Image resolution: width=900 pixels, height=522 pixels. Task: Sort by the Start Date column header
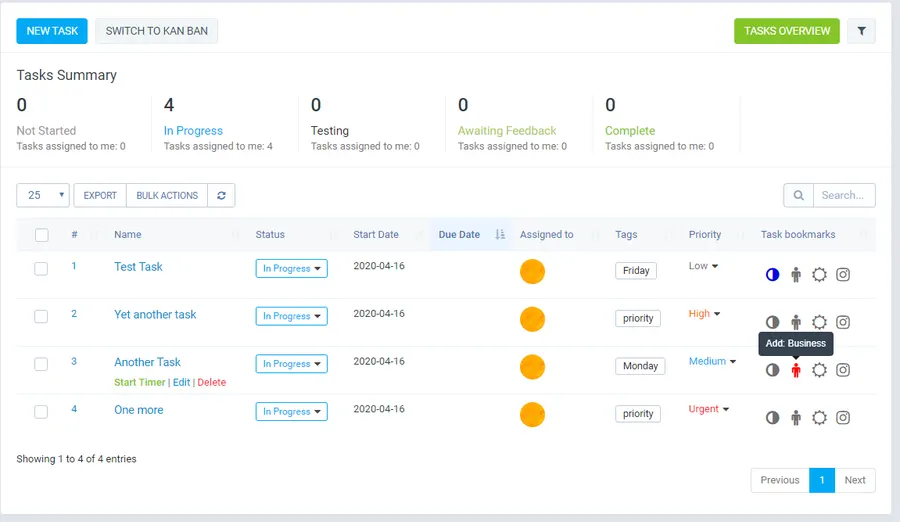375,234
